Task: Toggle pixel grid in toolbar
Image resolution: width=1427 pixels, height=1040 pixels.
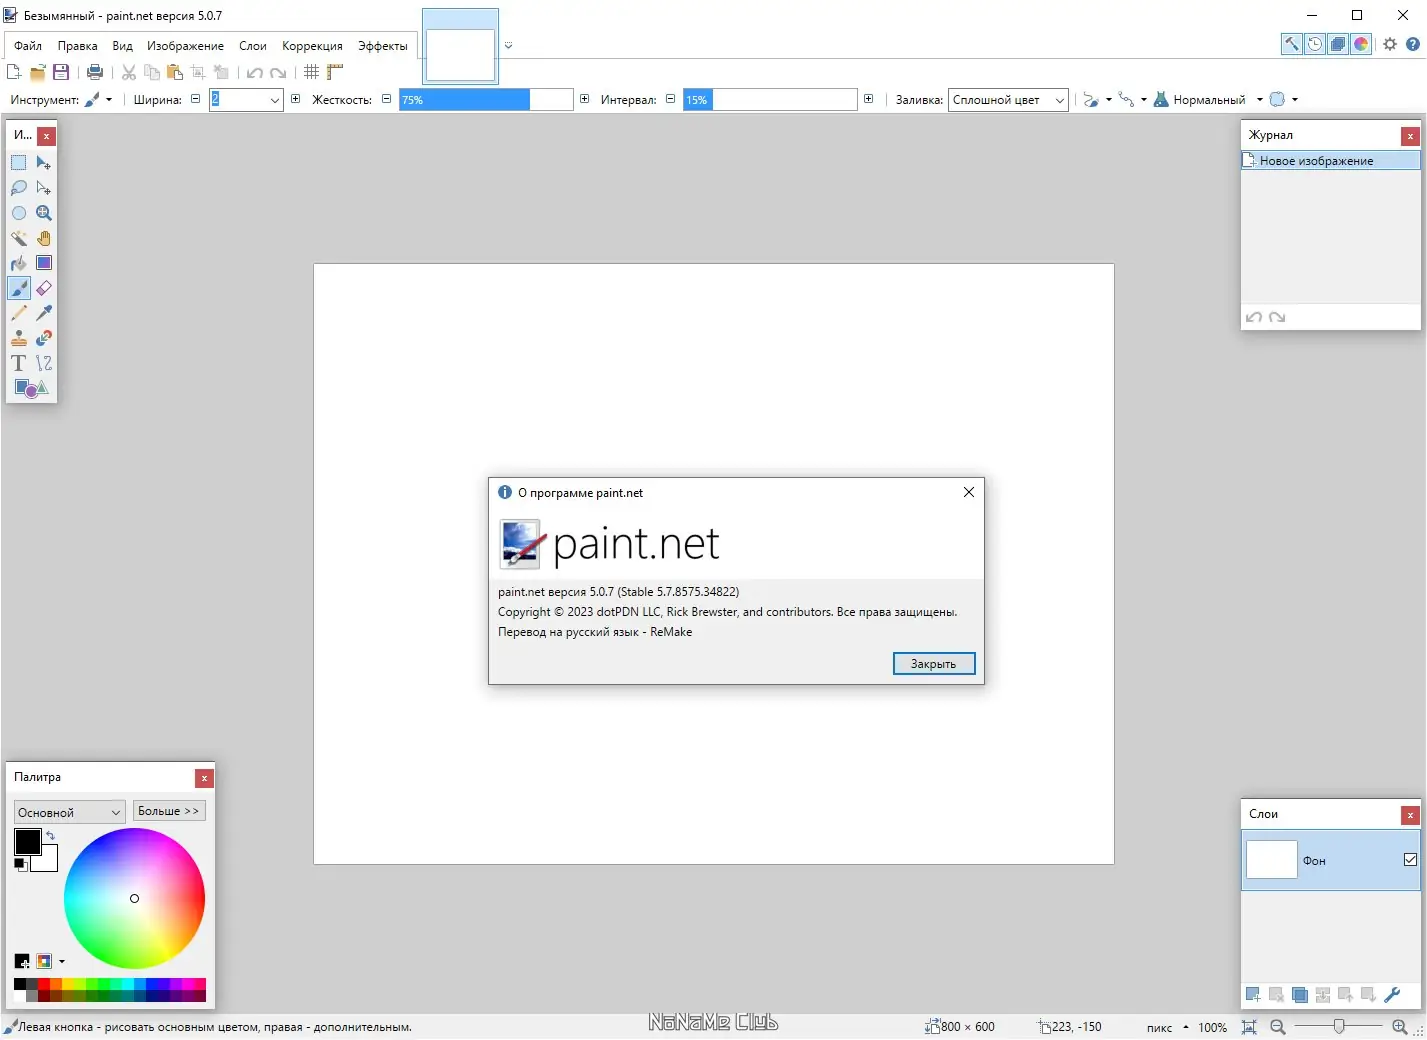Action: tap(312, 72)
